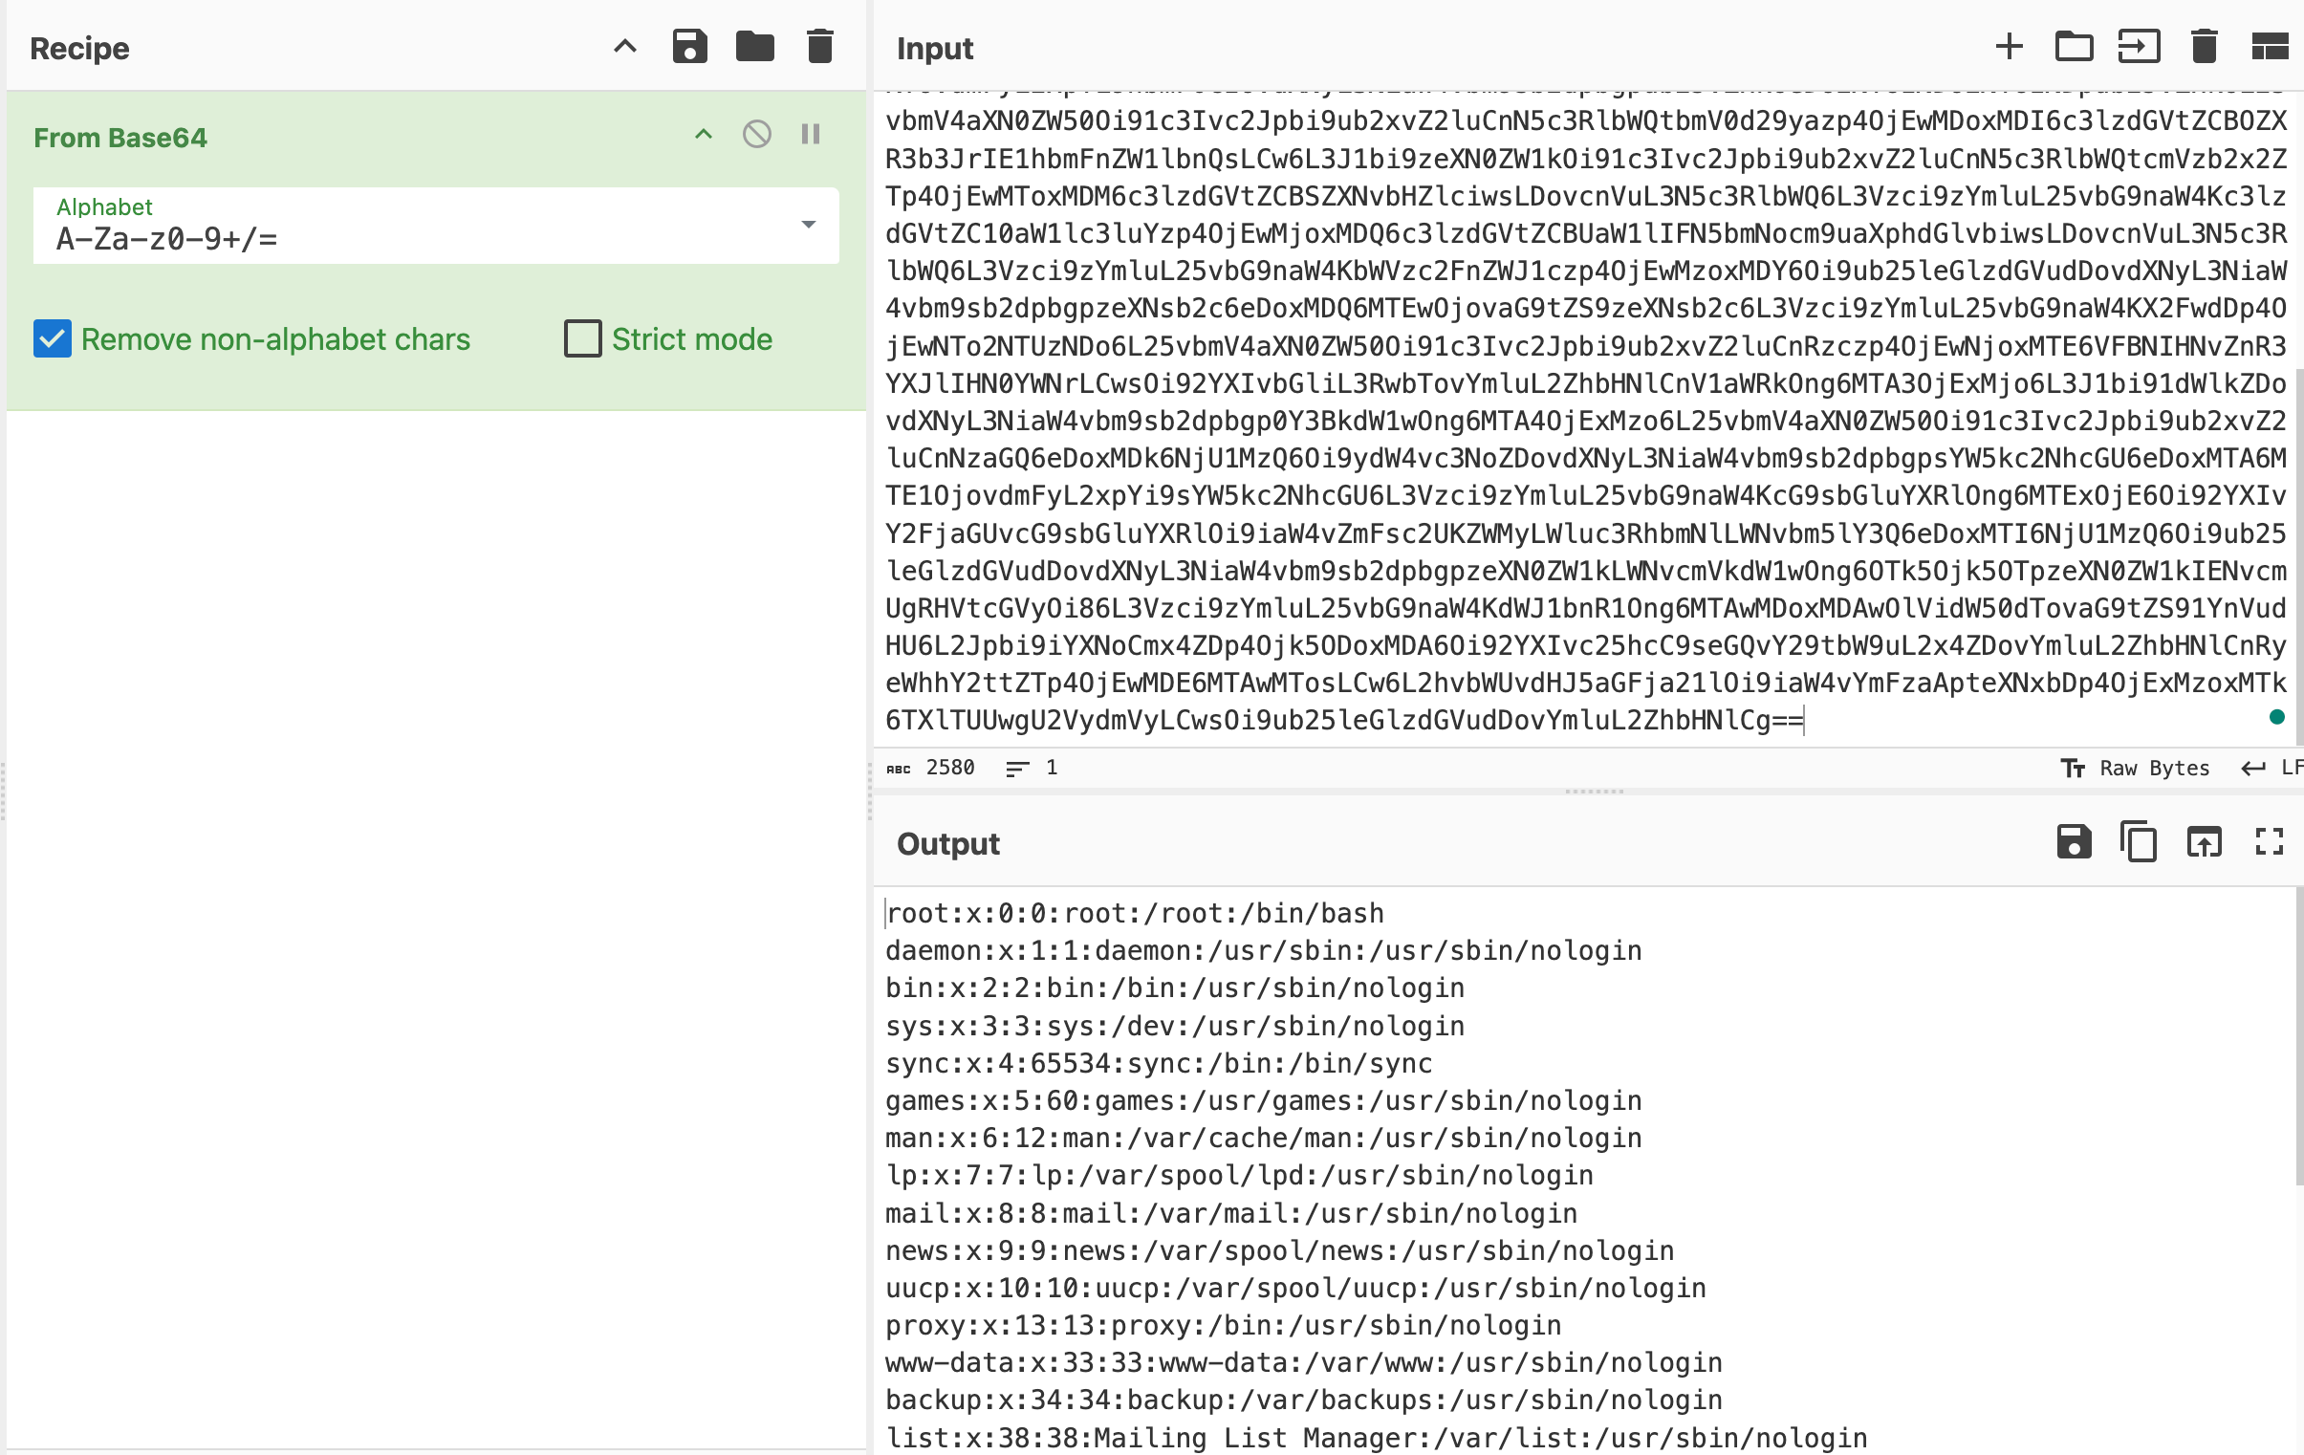Image resolution: width=2304 pixels, height=1455 pixels.
Task: Open a file as input
Action: 2138,47
